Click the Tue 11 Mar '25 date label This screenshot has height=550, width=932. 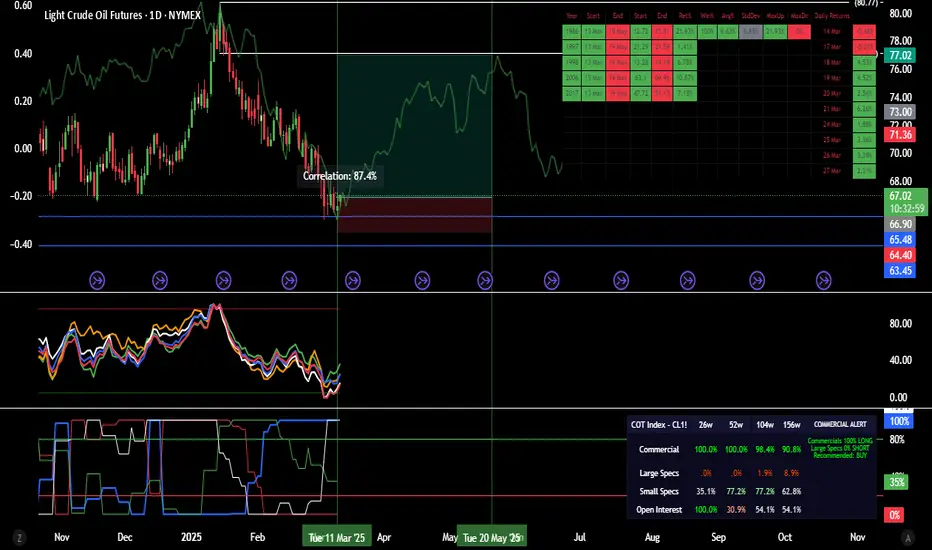pos(336,538)
